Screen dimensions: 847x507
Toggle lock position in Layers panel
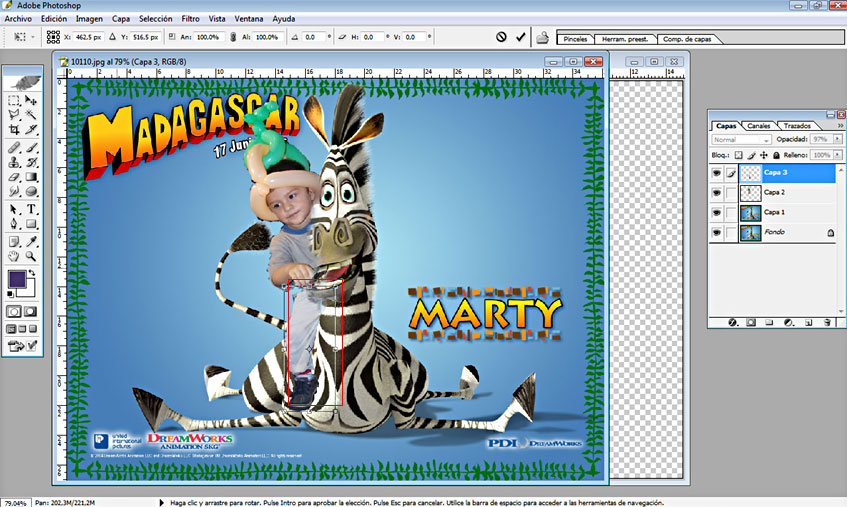[x=764, y=156]
